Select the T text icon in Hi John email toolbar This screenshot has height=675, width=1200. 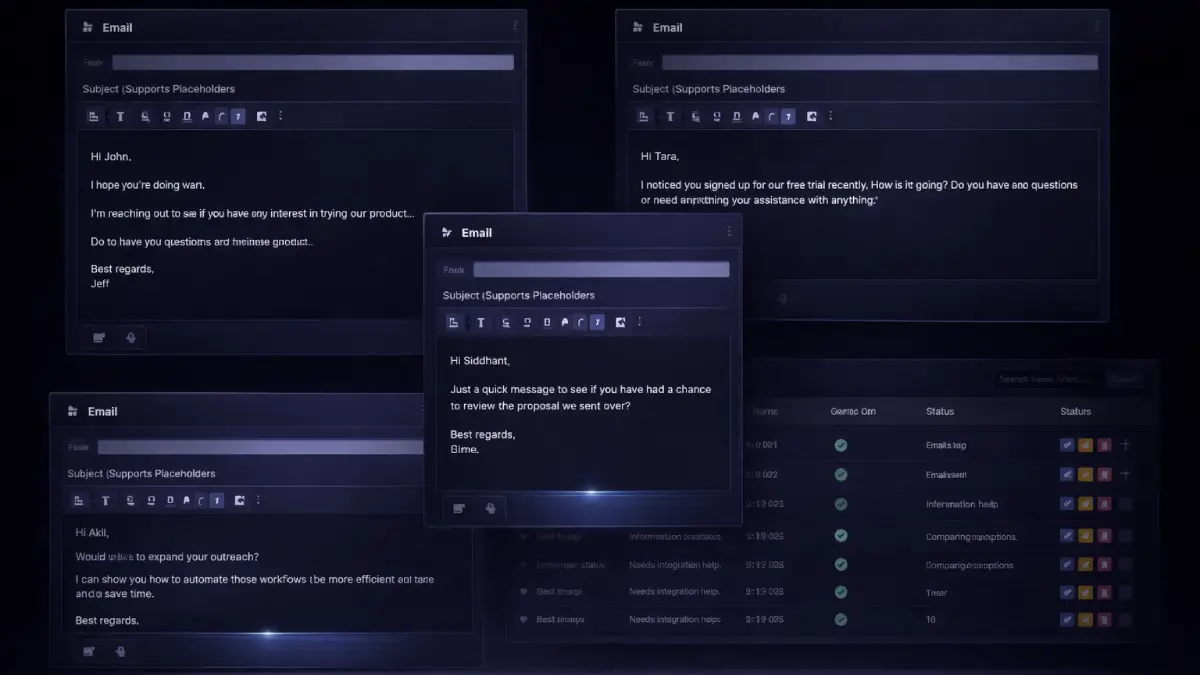120,116
